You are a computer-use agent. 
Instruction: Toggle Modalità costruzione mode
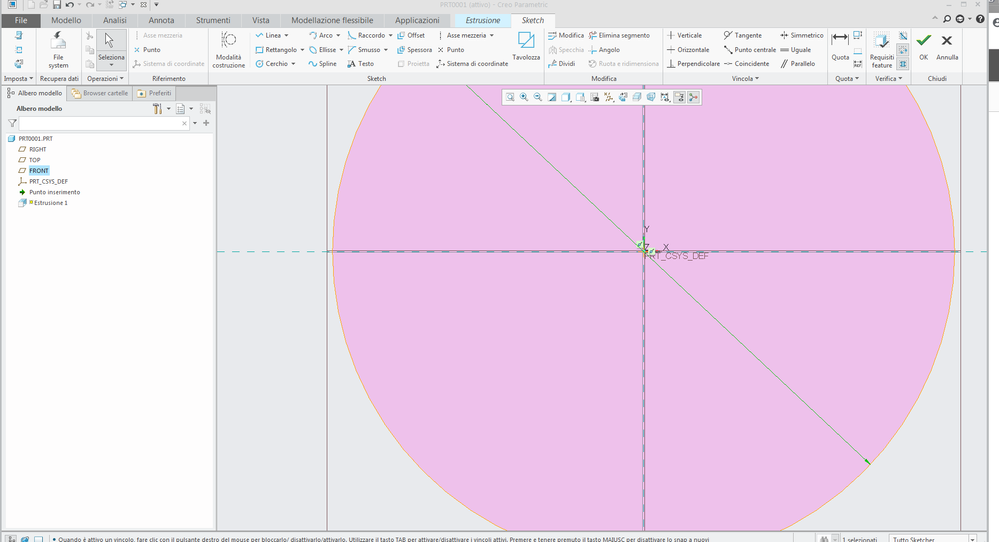click(x=229, y=50)
